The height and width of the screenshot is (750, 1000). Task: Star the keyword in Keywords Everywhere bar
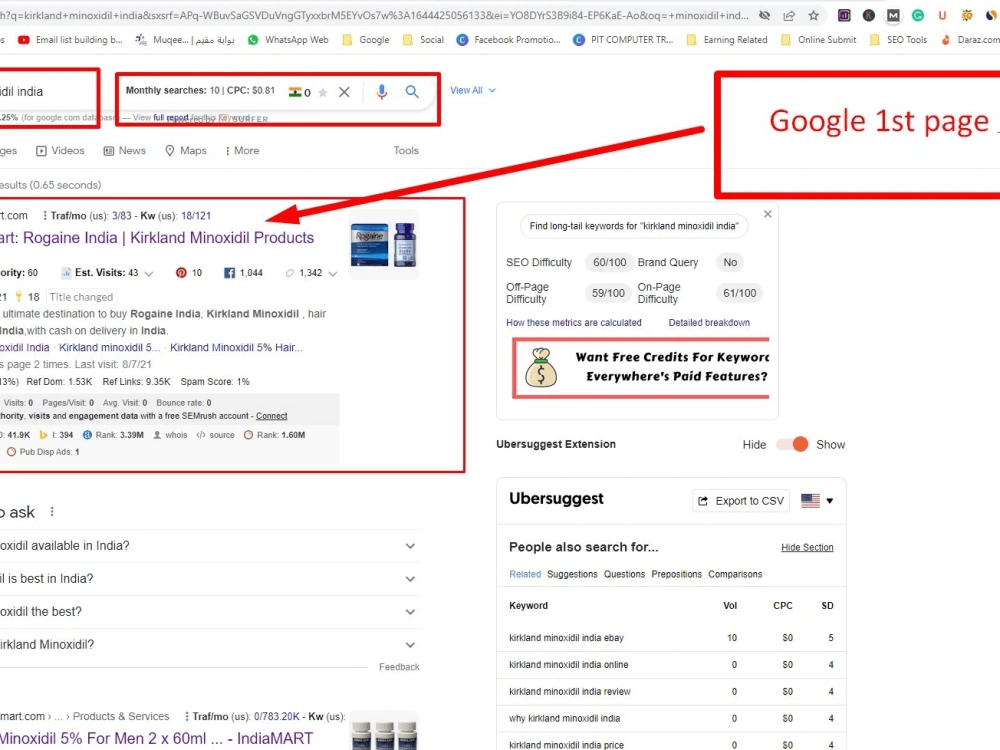323,92
